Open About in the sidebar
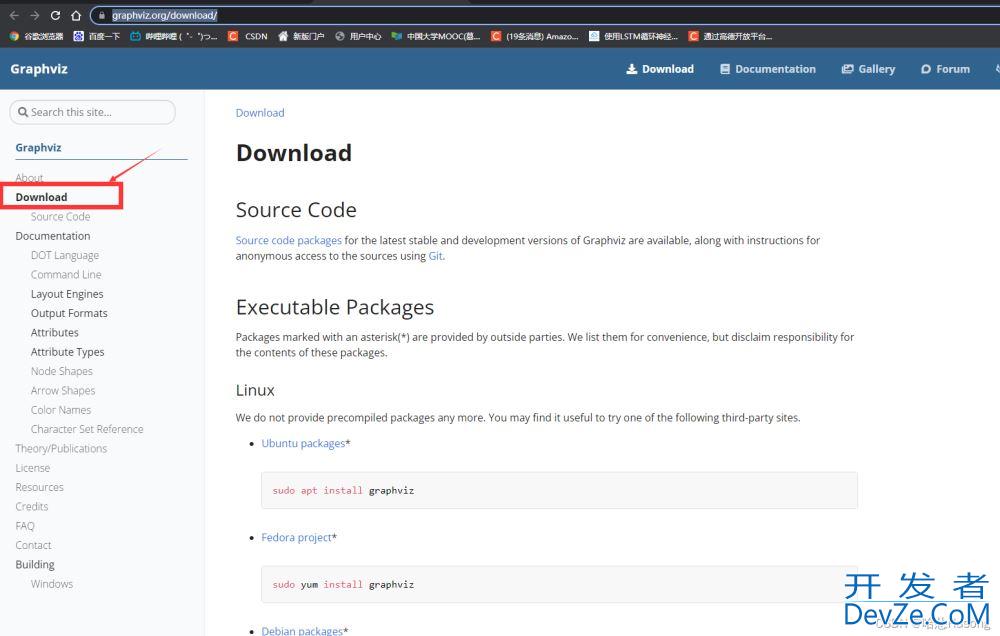This screenshot has height=636, width=1000. tap(29, 178)
